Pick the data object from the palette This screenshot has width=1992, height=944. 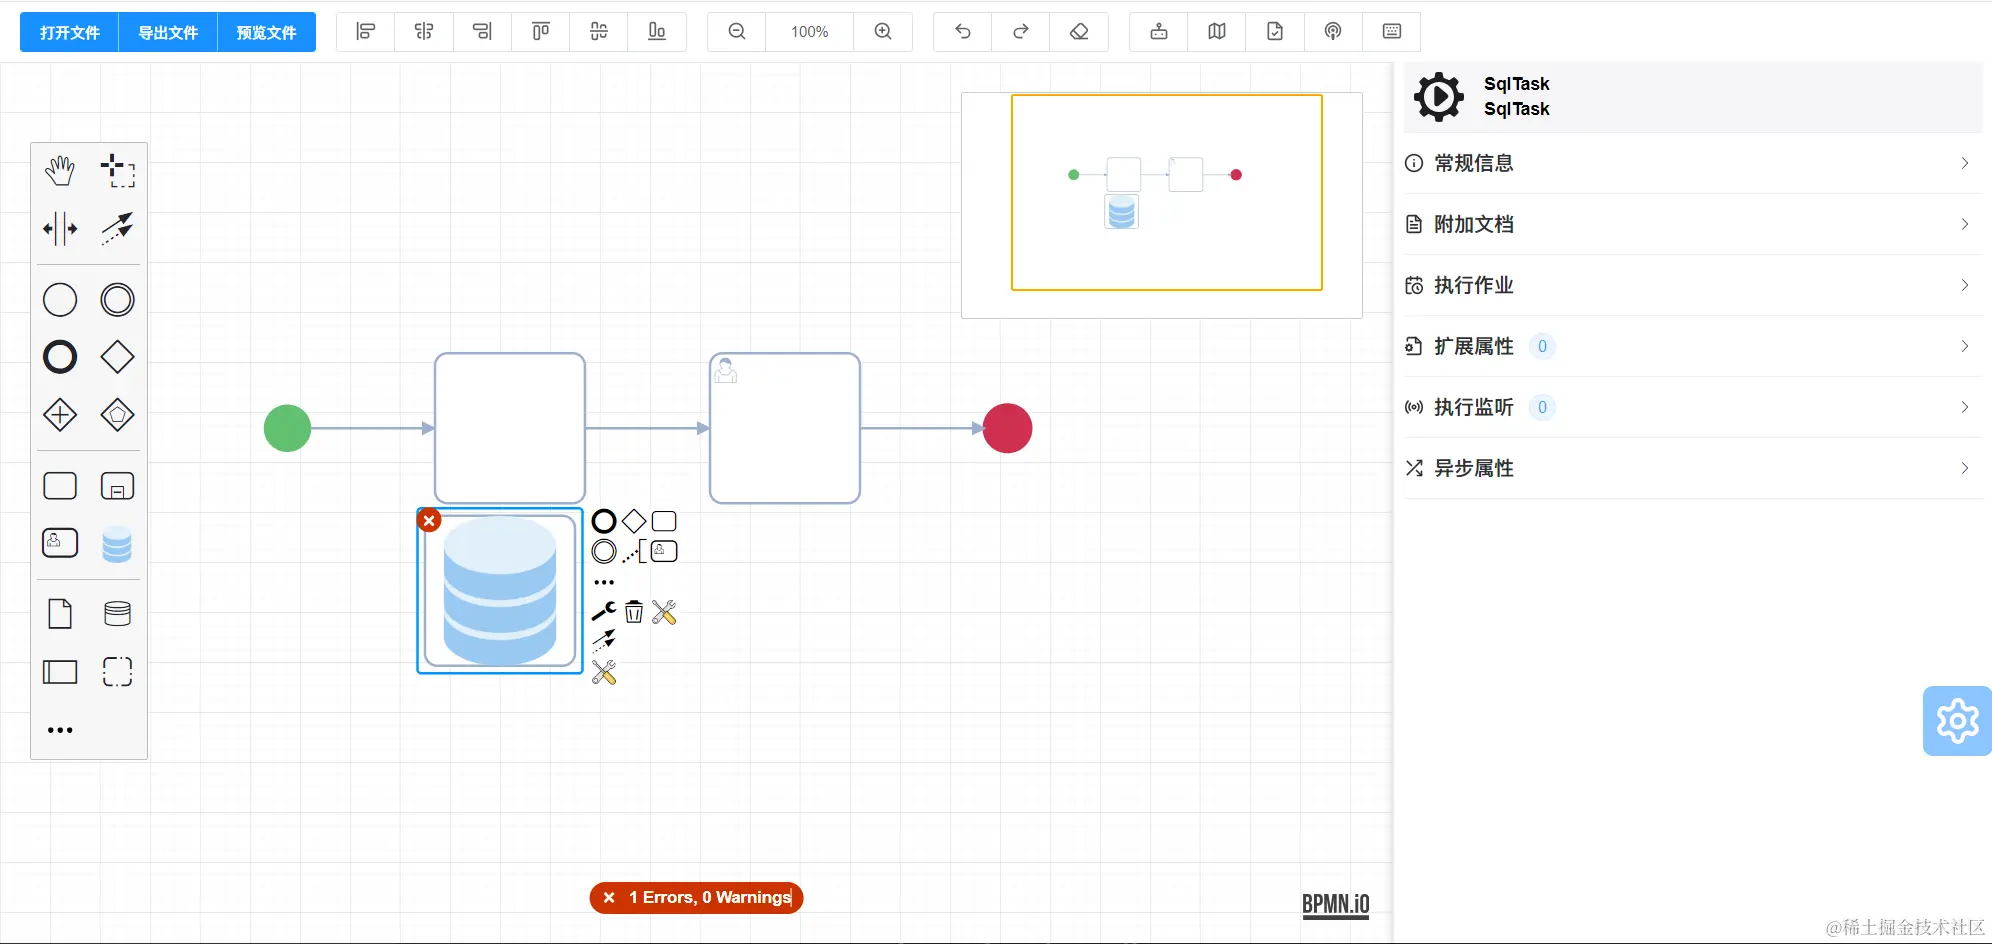coord(60,614)
